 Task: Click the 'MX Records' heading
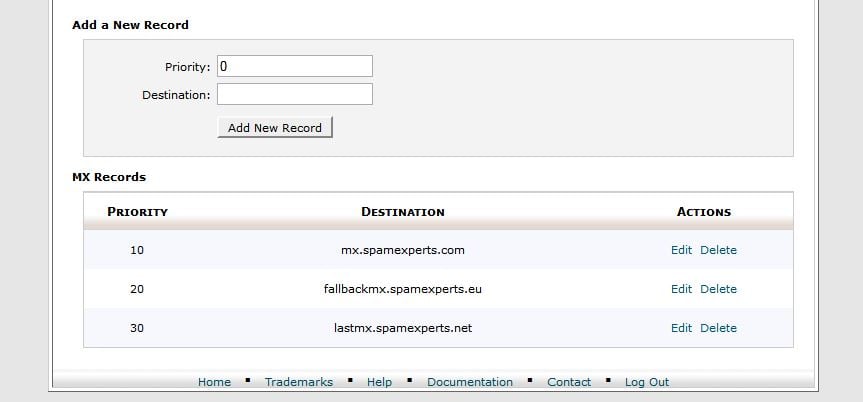(x=109, y=177)
